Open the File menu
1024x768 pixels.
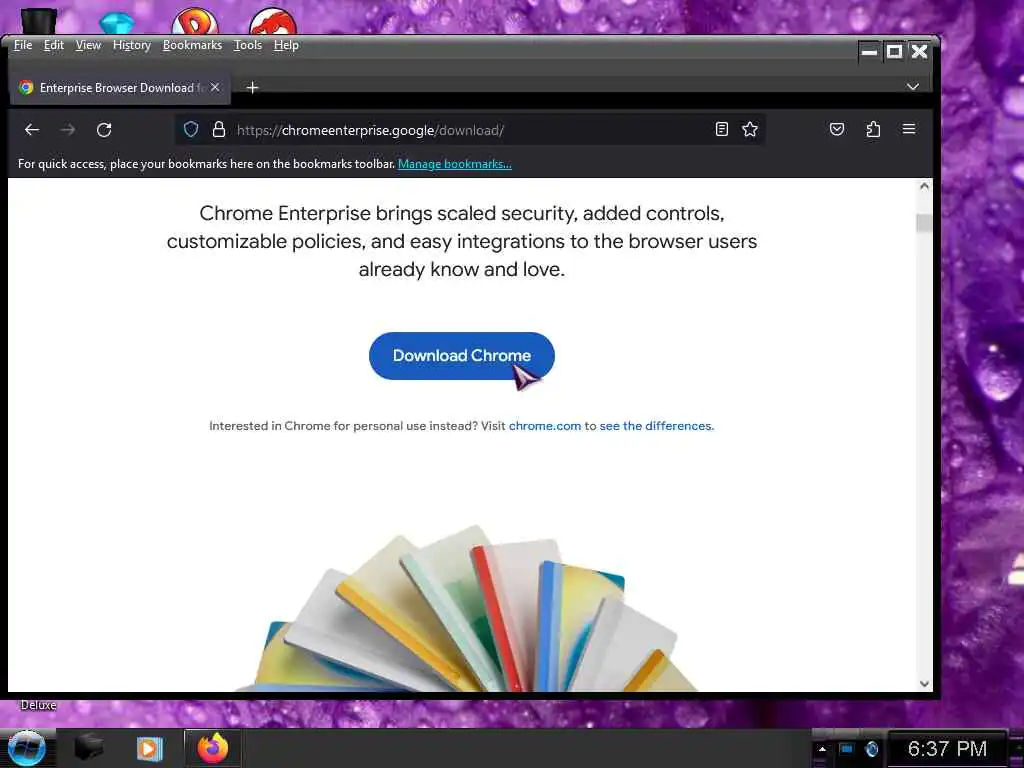tap(23, 45)
